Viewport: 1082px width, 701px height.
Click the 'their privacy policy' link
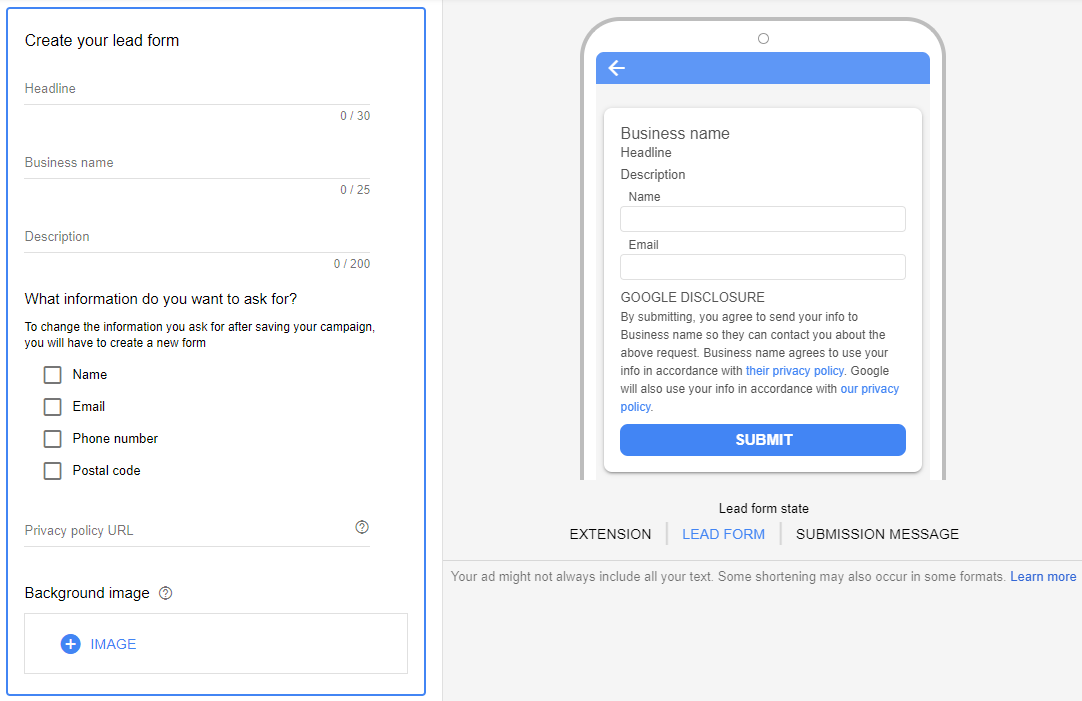795,370
